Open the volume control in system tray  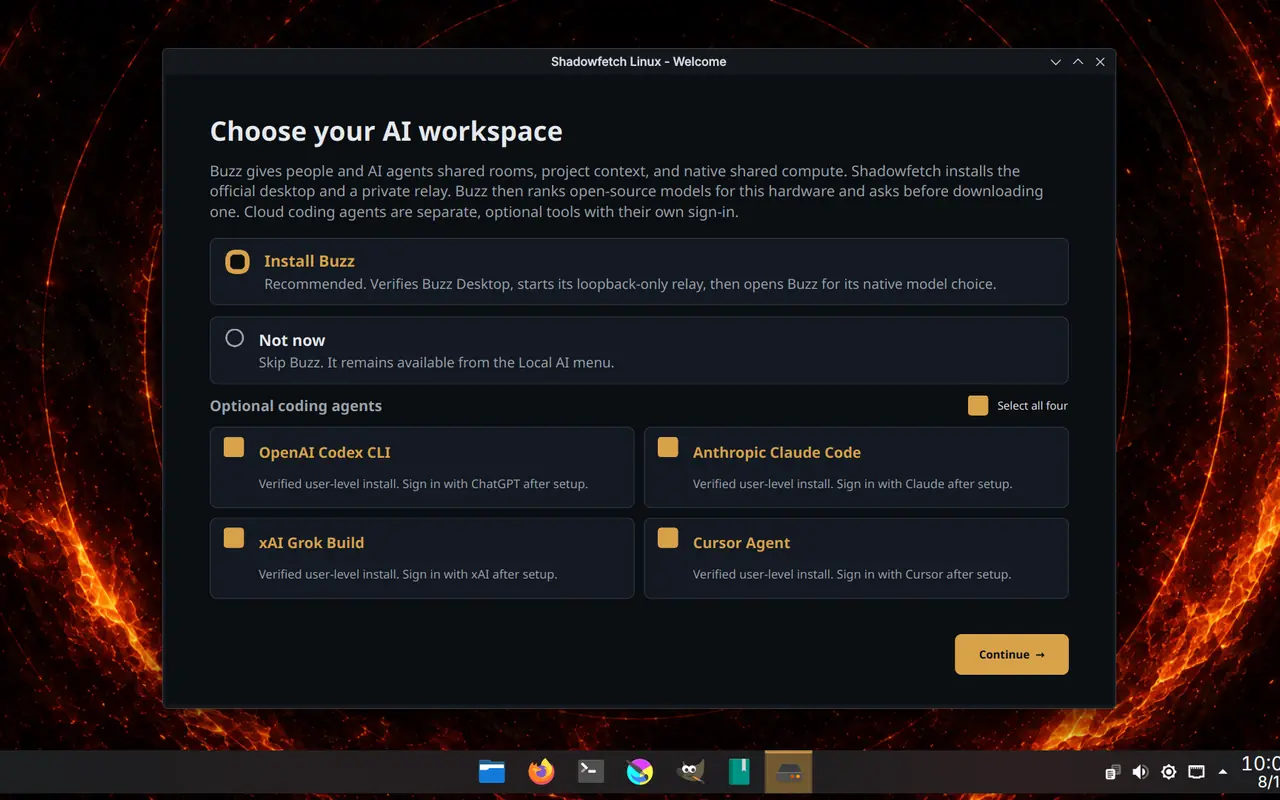click(1140, 772)
